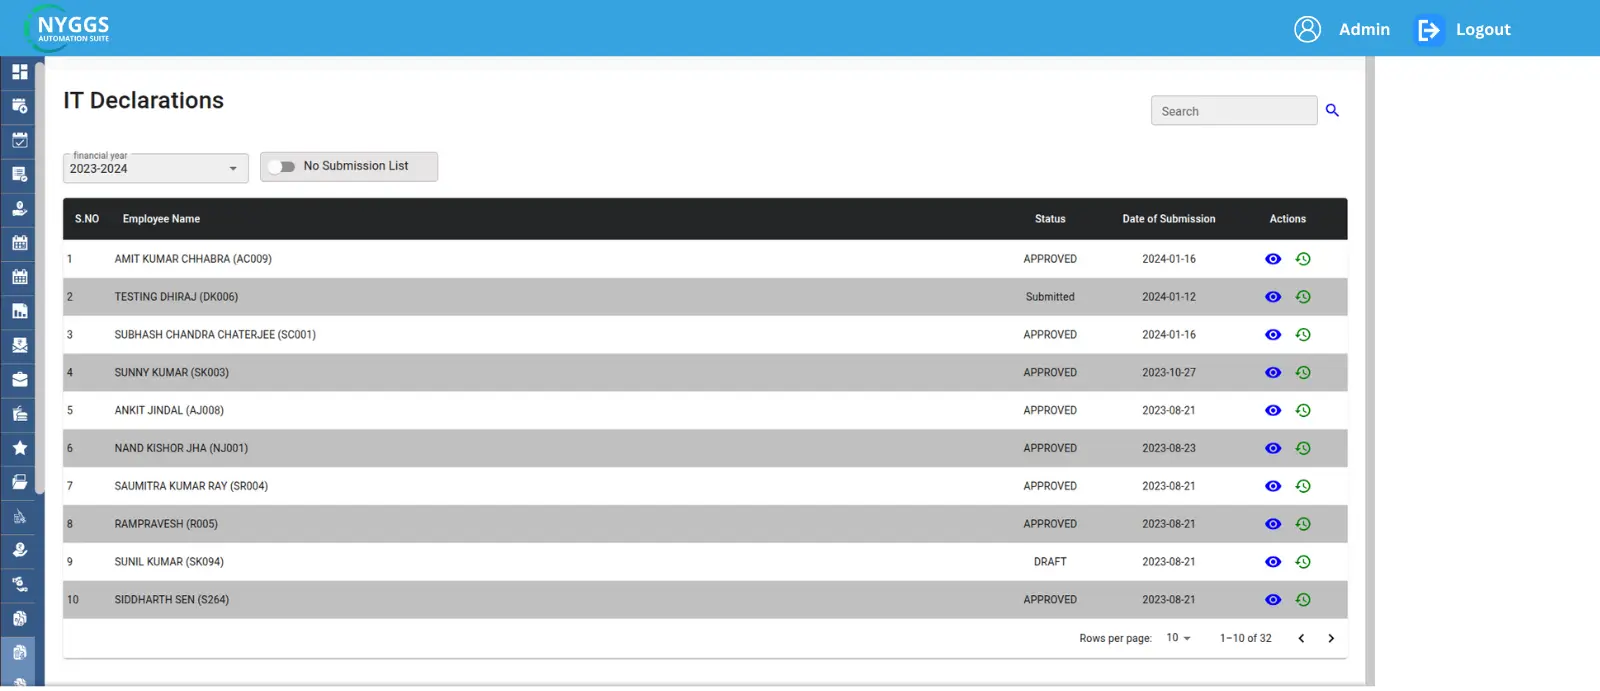Open the financial year dropdown

pos(155,168)
